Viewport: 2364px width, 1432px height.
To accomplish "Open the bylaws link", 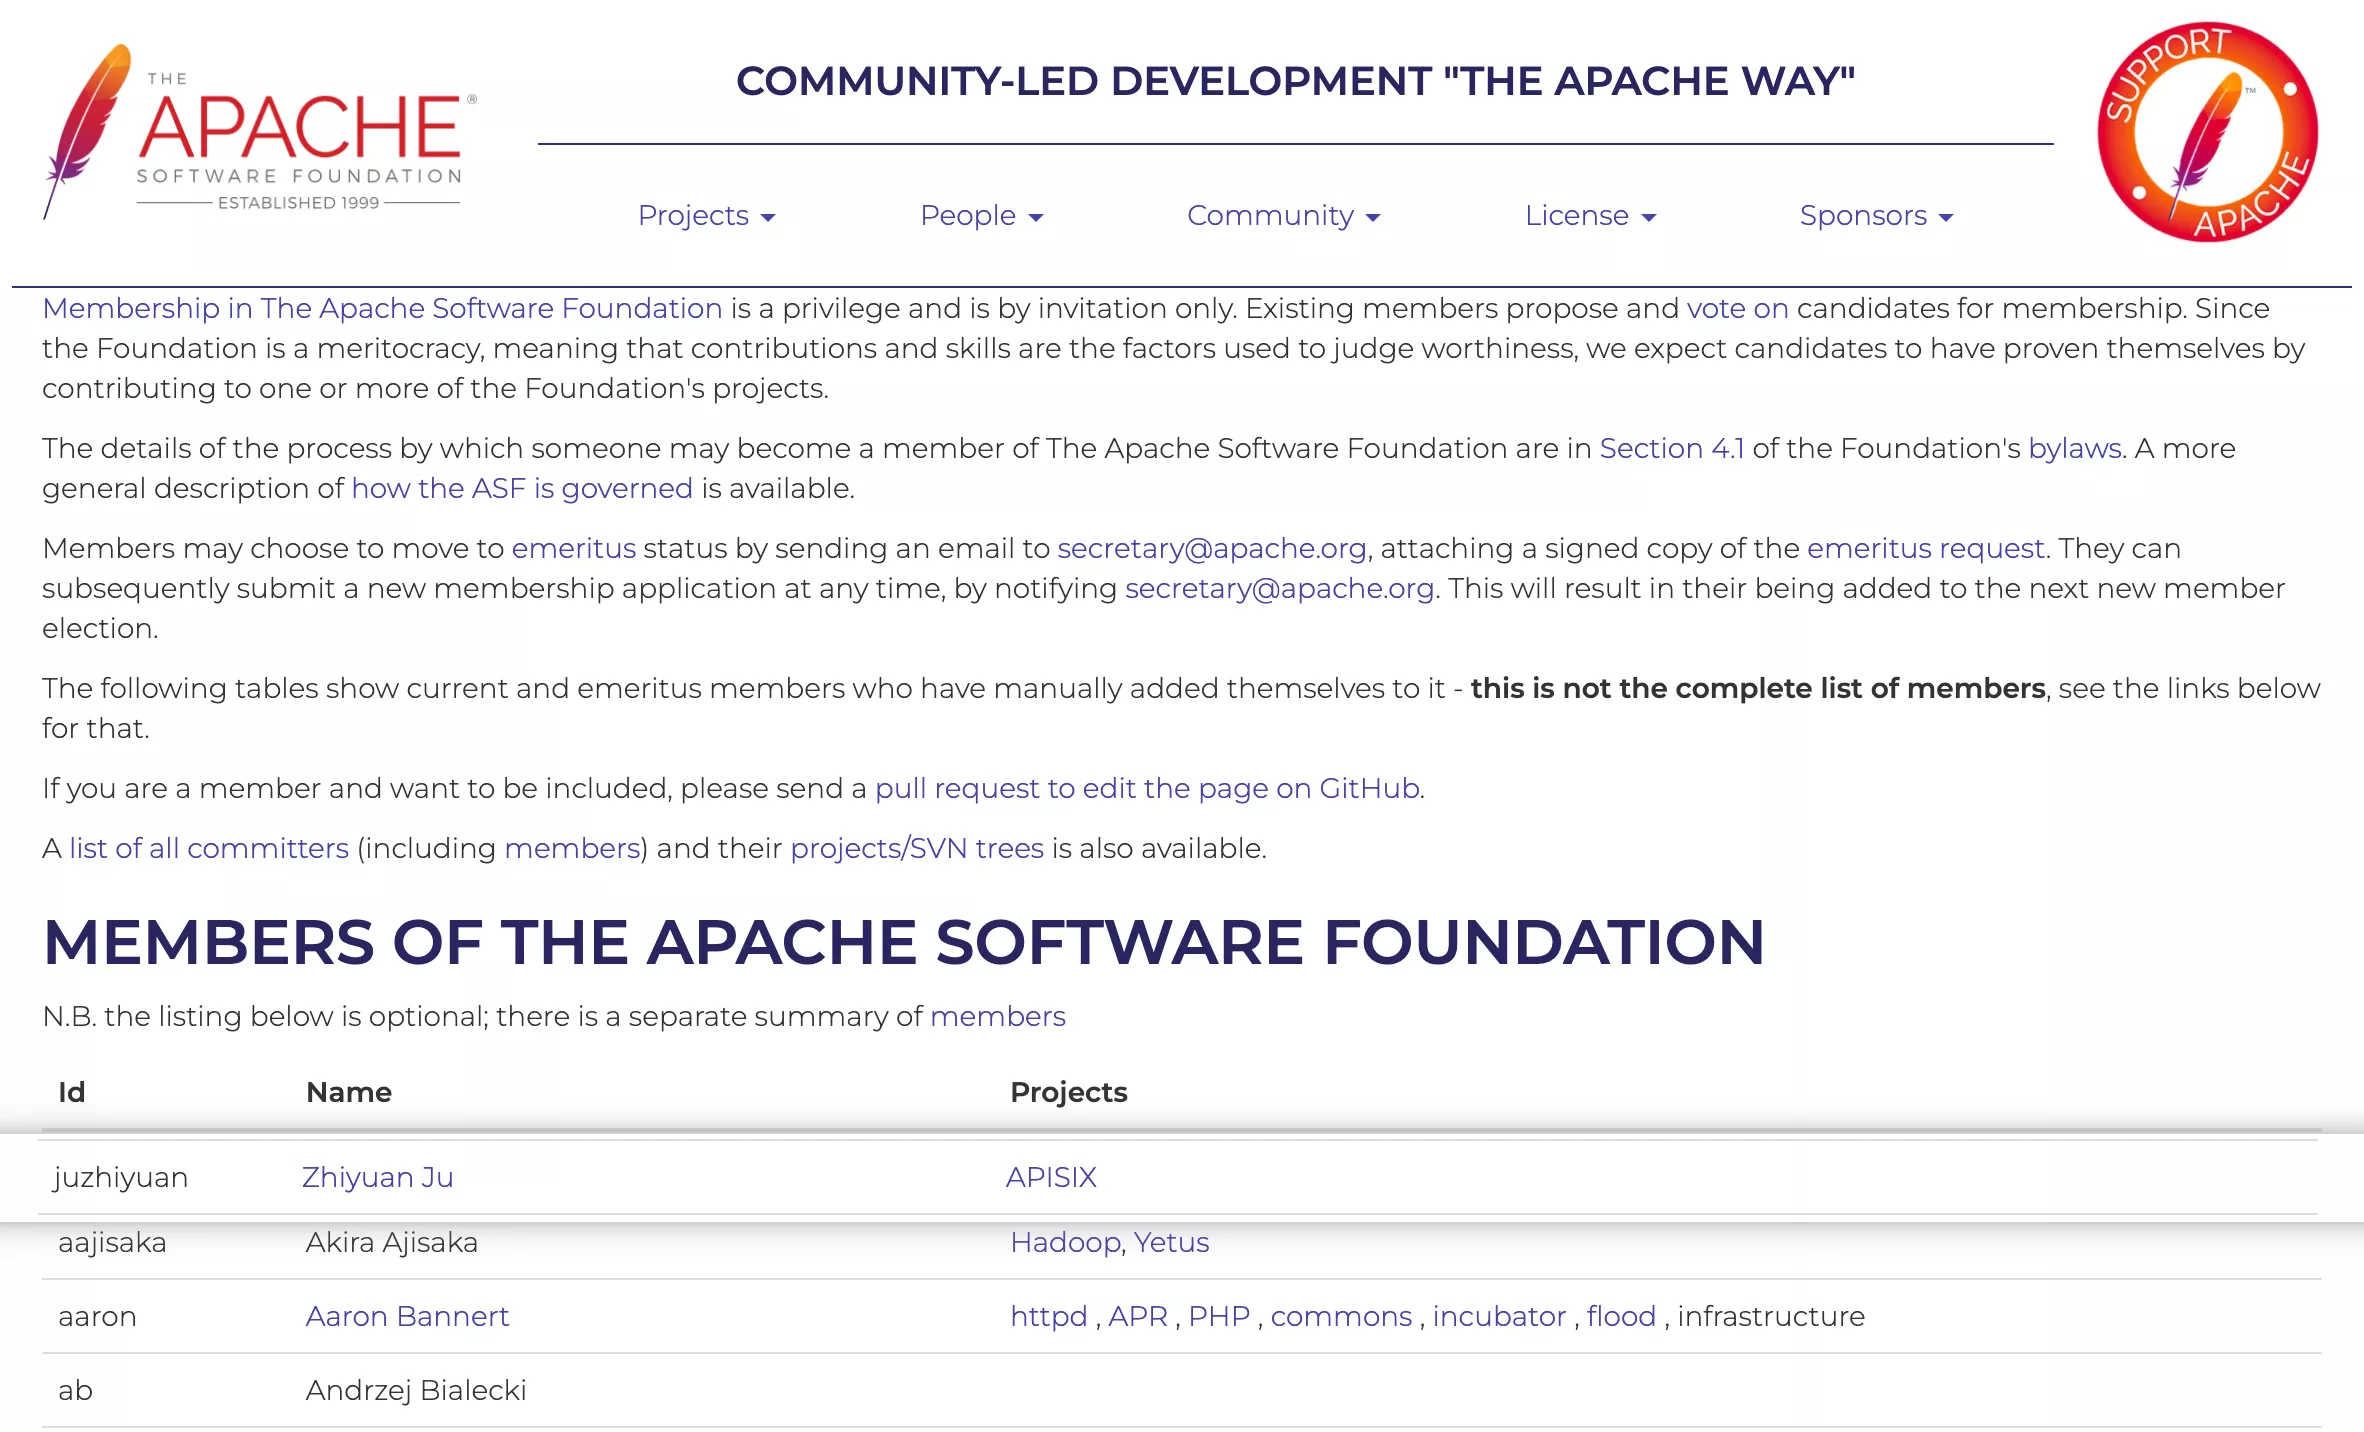I will [x=2074, y=448].
